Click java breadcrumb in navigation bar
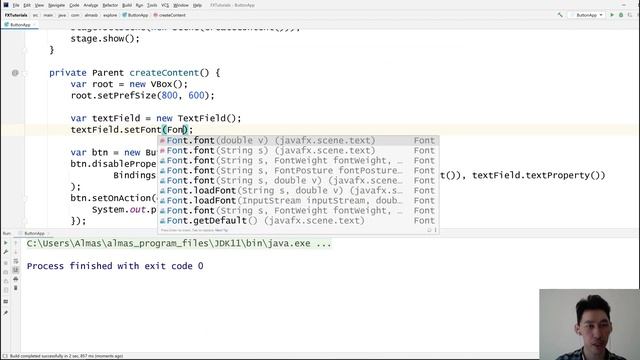 [62, 15]
